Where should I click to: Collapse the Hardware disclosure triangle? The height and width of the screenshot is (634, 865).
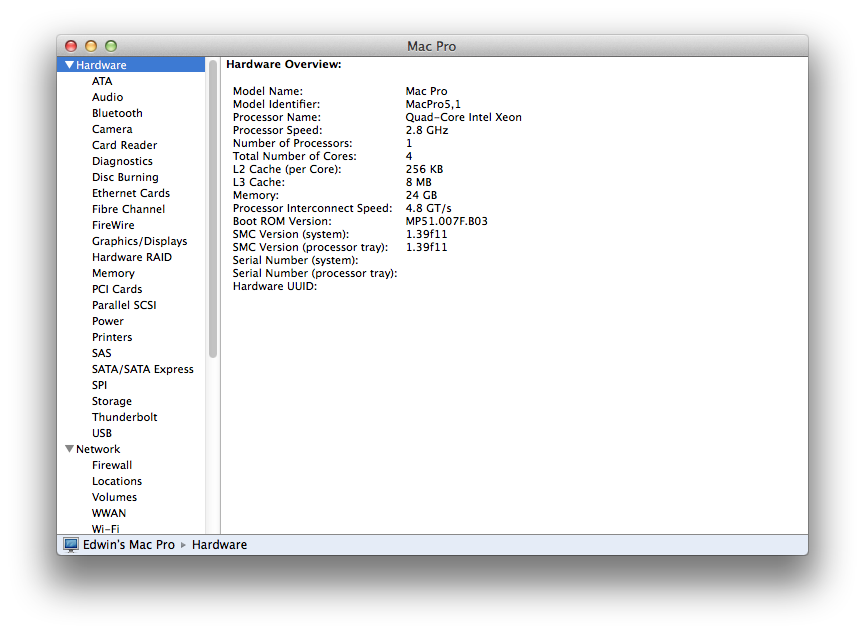tap(69, 65)
